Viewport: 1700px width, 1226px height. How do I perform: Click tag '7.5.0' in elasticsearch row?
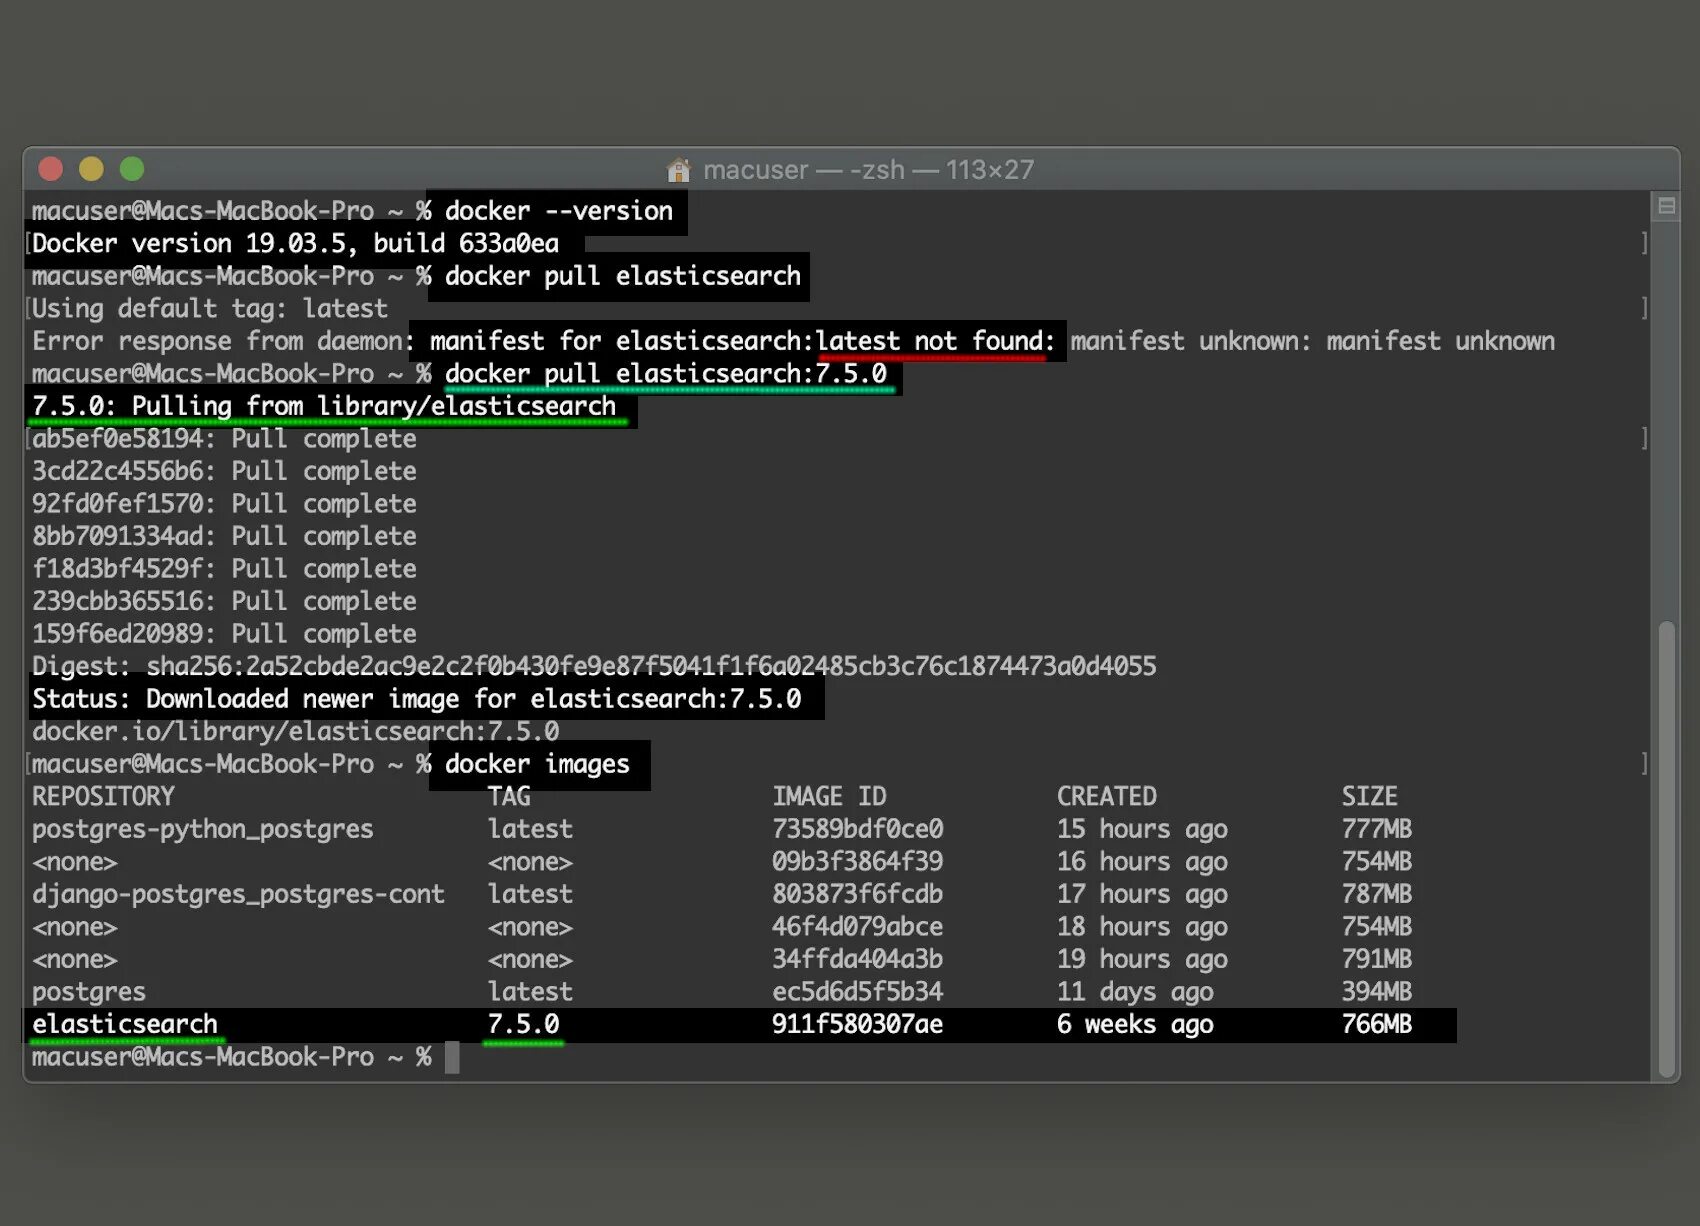point(523,1024)
